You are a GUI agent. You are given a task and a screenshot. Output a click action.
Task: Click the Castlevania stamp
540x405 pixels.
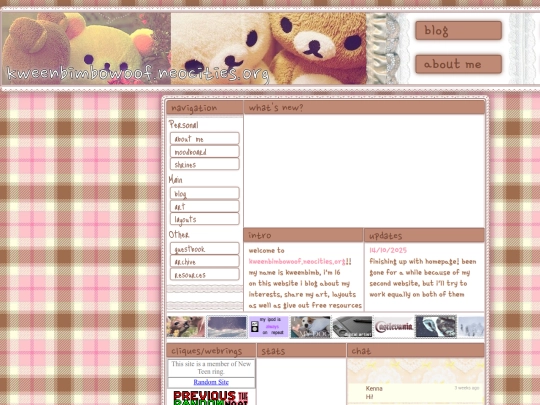(394, 326)
